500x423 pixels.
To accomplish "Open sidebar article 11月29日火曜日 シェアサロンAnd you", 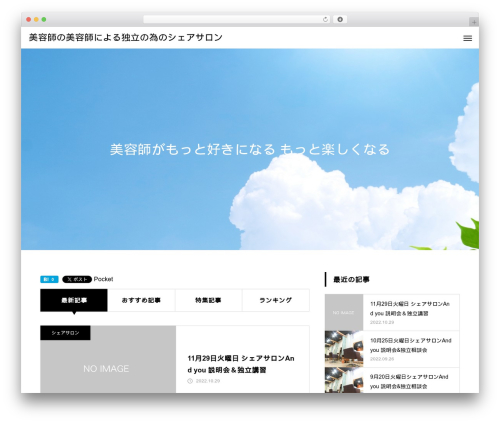I will coord(410,308).
